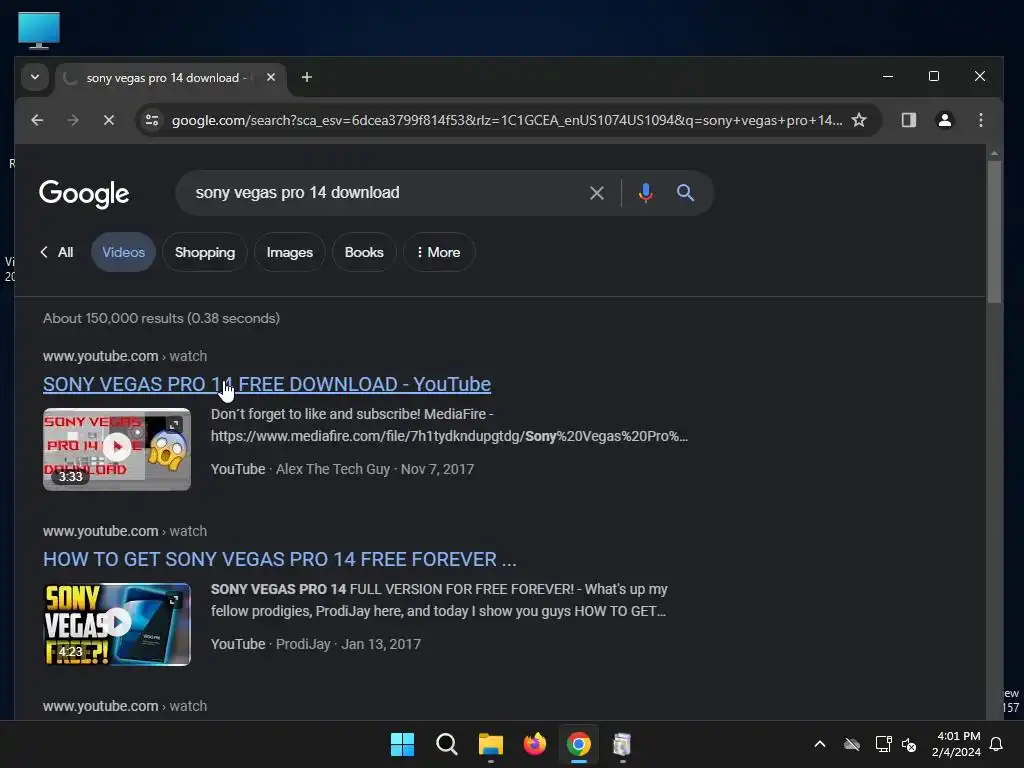This screenshot has height=768, width=1024.
Task: Click the OneDrive cloud tray icon
Action: (852, 744)
